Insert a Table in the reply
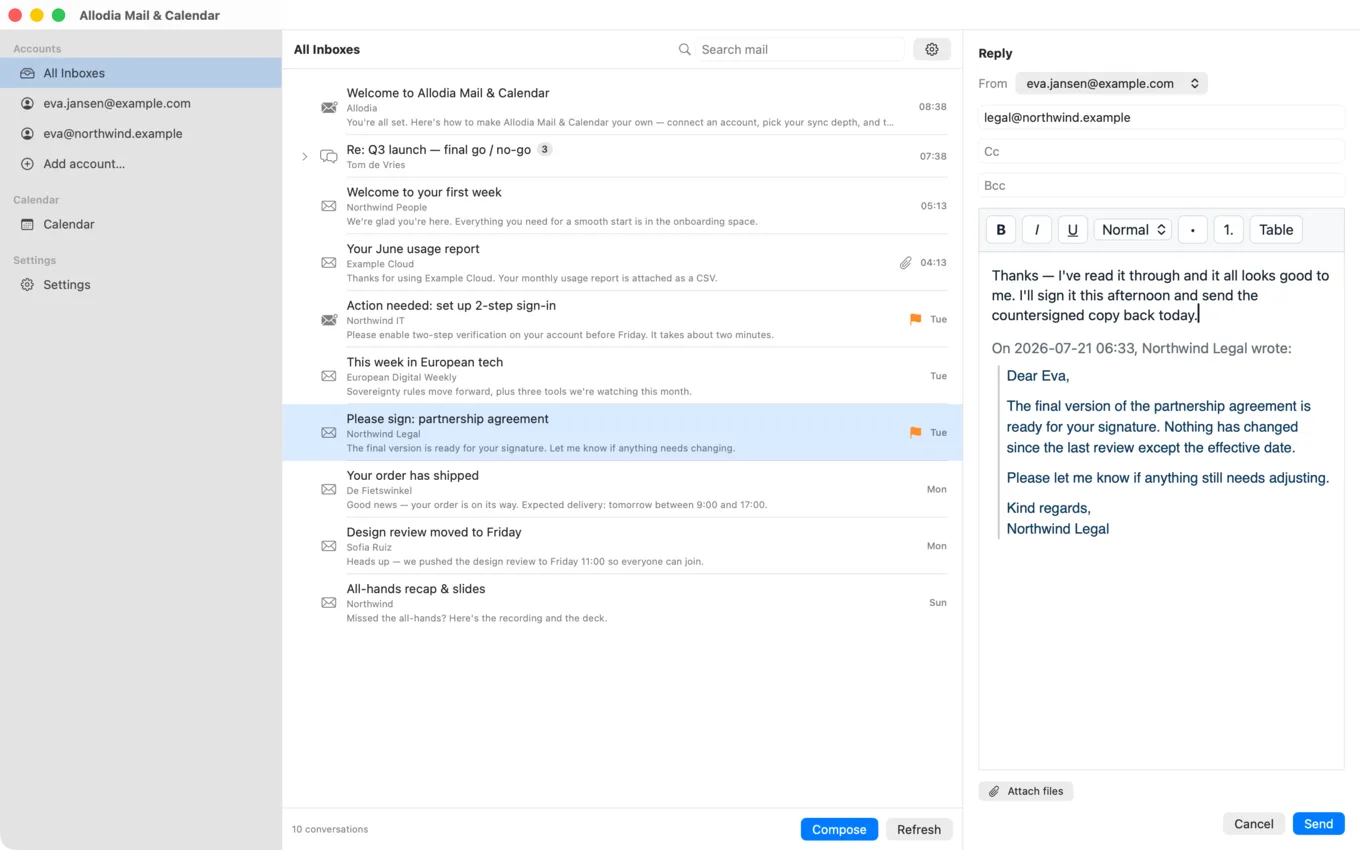 point(1276,230)
